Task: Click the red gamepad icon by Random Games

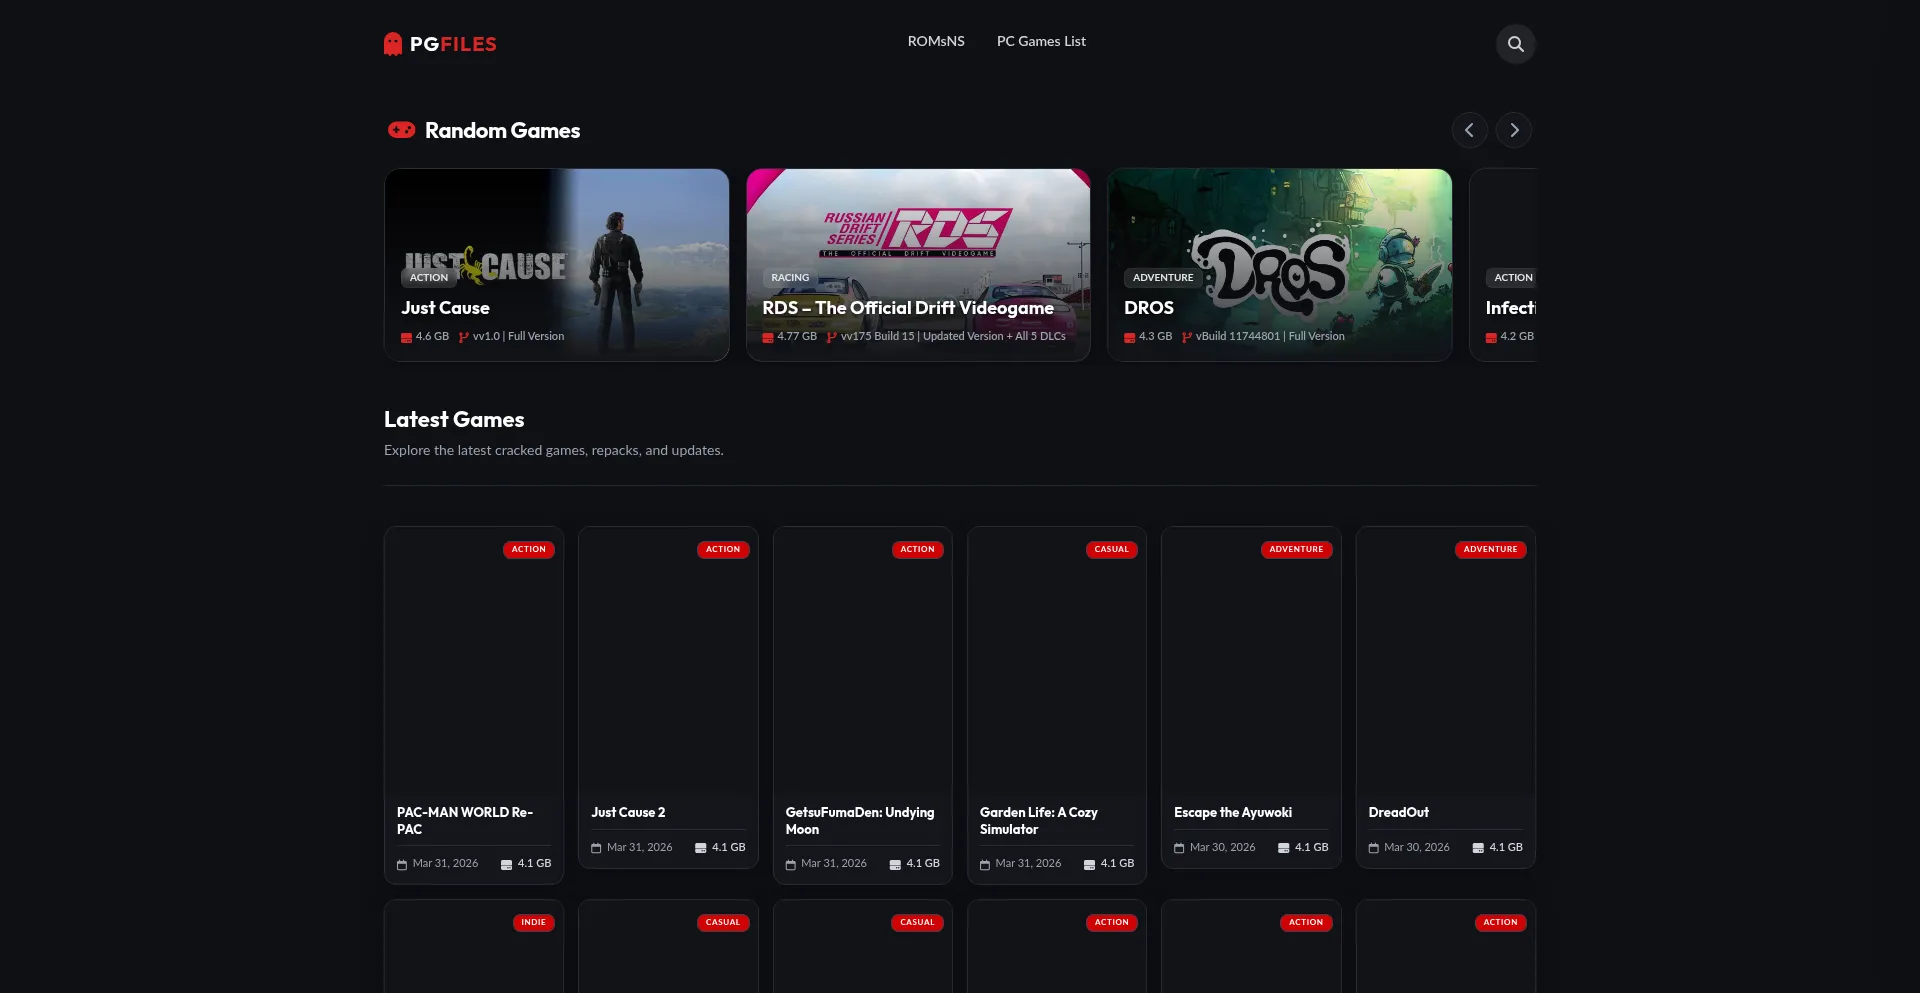Action: pos(401,130)
